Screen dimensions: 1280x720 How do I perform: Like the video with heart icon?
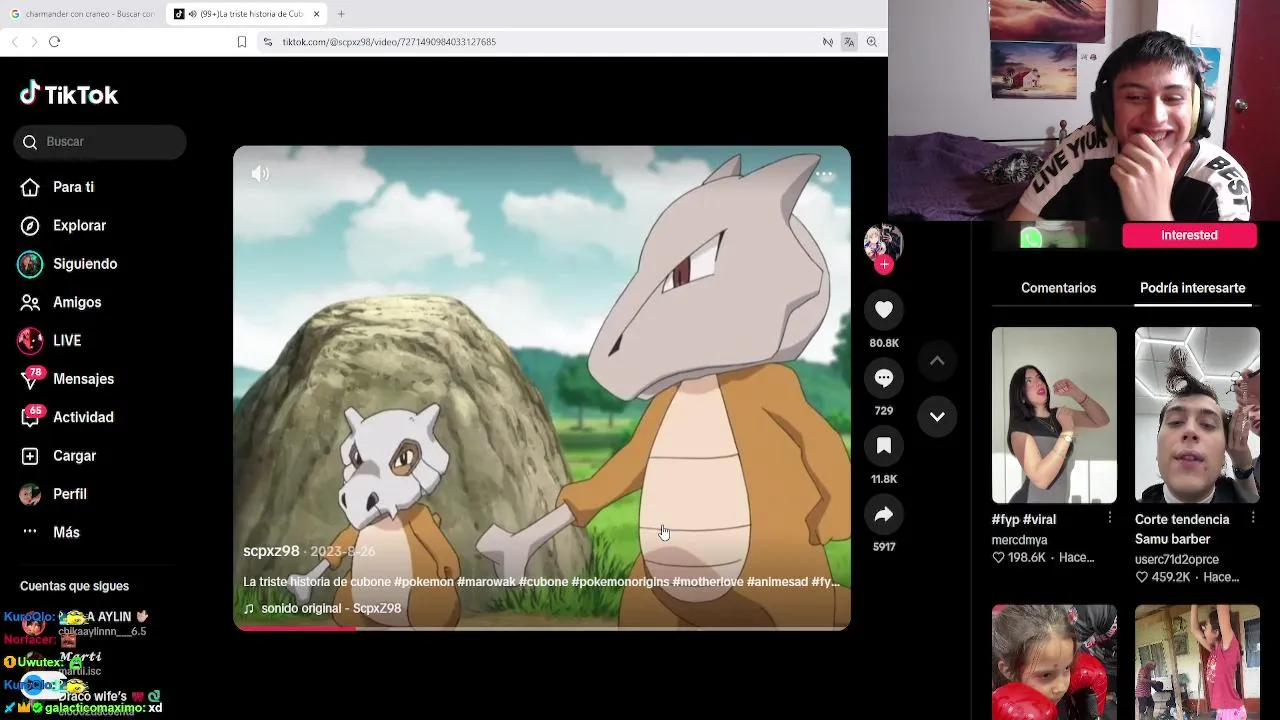pos(884,310)
